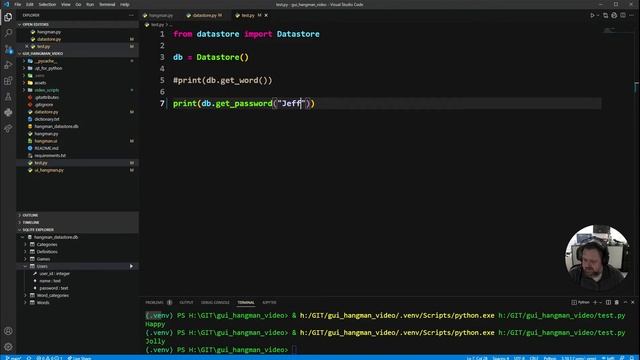Open the Help menu
The height and width of the screenshot is (360, 640).
coord(125,4)
